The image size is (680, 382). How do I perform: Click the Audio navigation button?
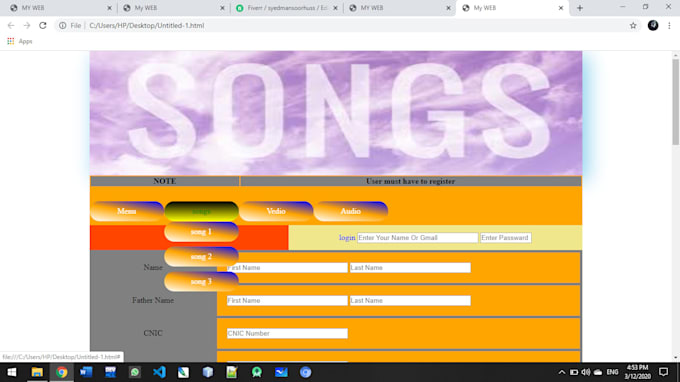(x=350, y=211)
